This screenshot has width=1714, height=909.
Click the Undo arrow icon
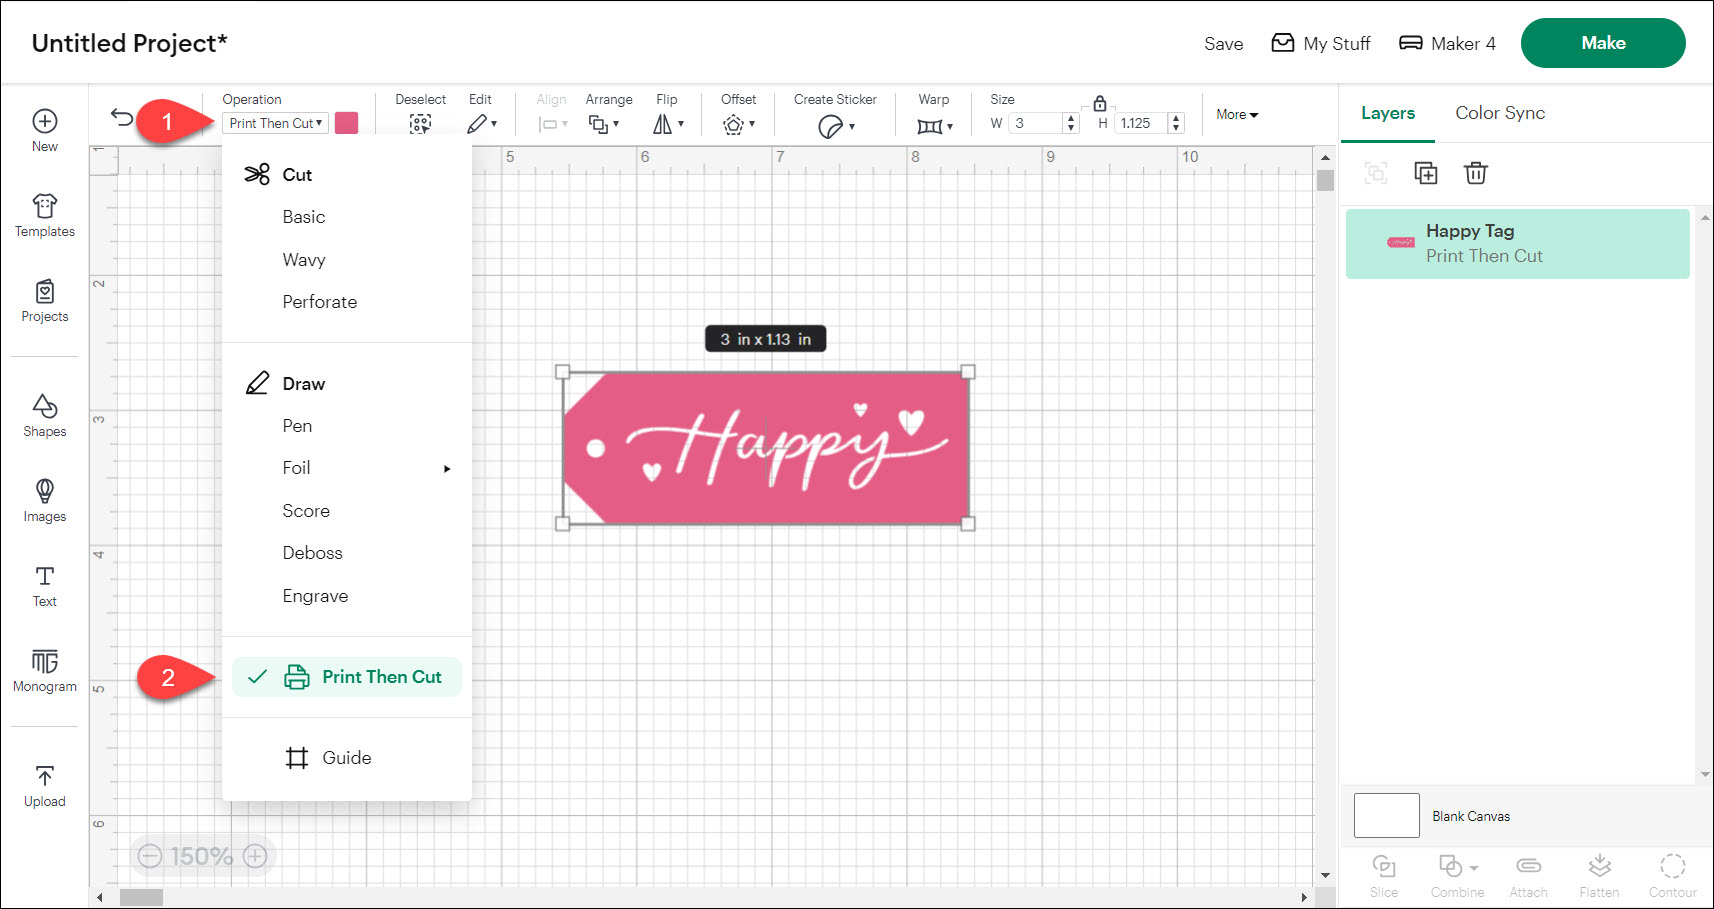coord(121,118)
